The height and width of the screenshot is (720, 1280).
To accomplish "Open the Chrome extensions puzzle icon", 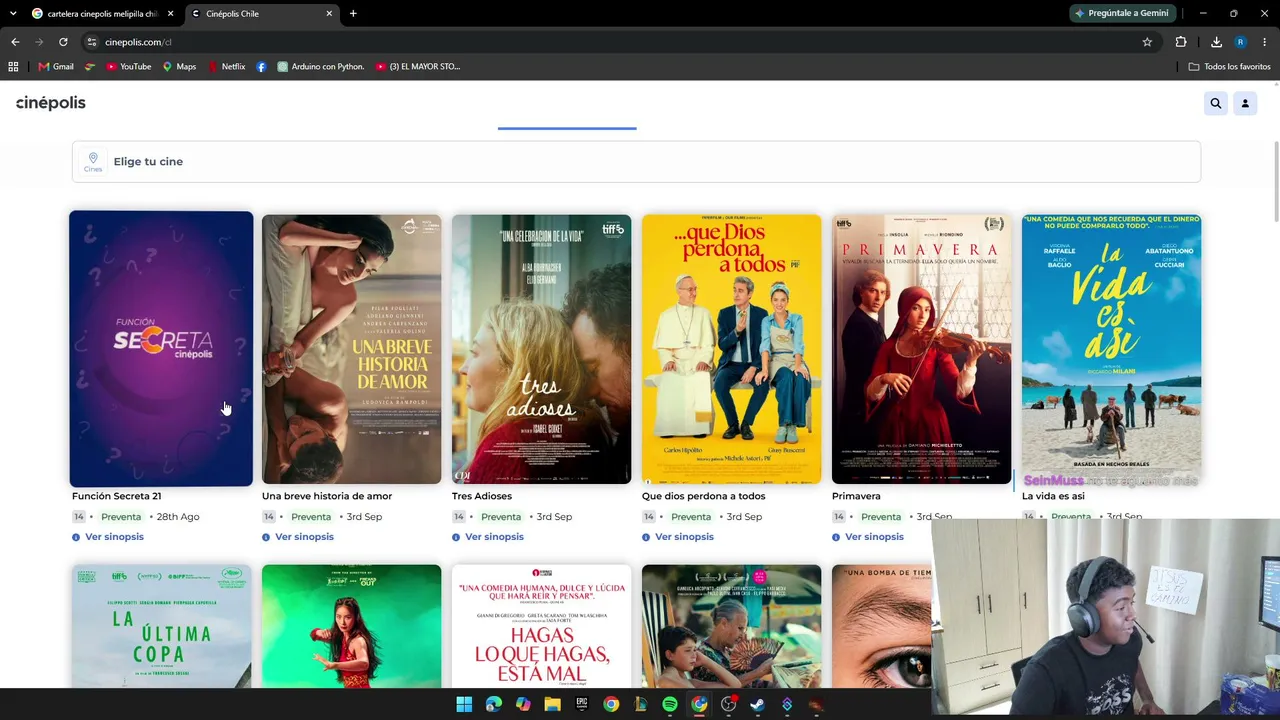I will 1181,42.
